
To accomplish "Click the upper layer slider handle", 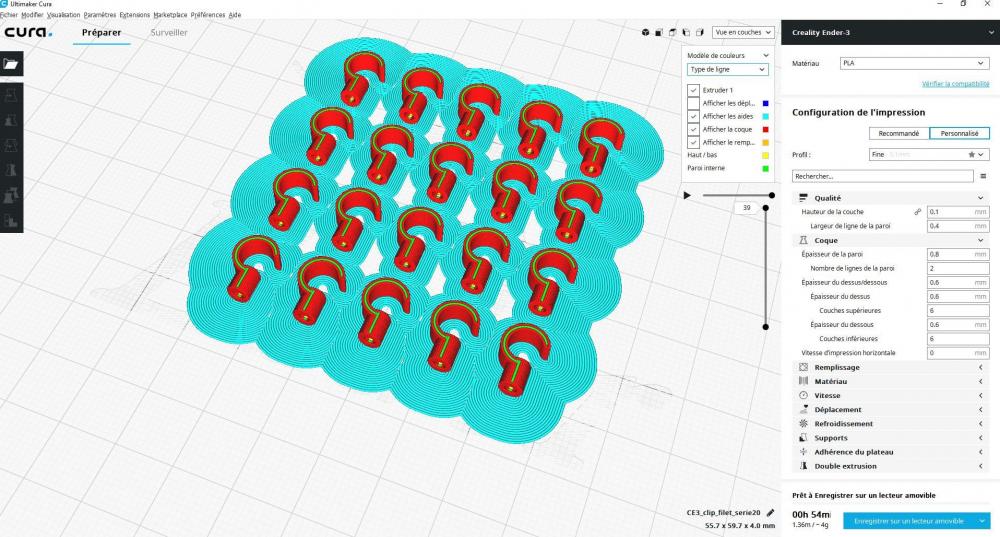I will click(766, 208).
